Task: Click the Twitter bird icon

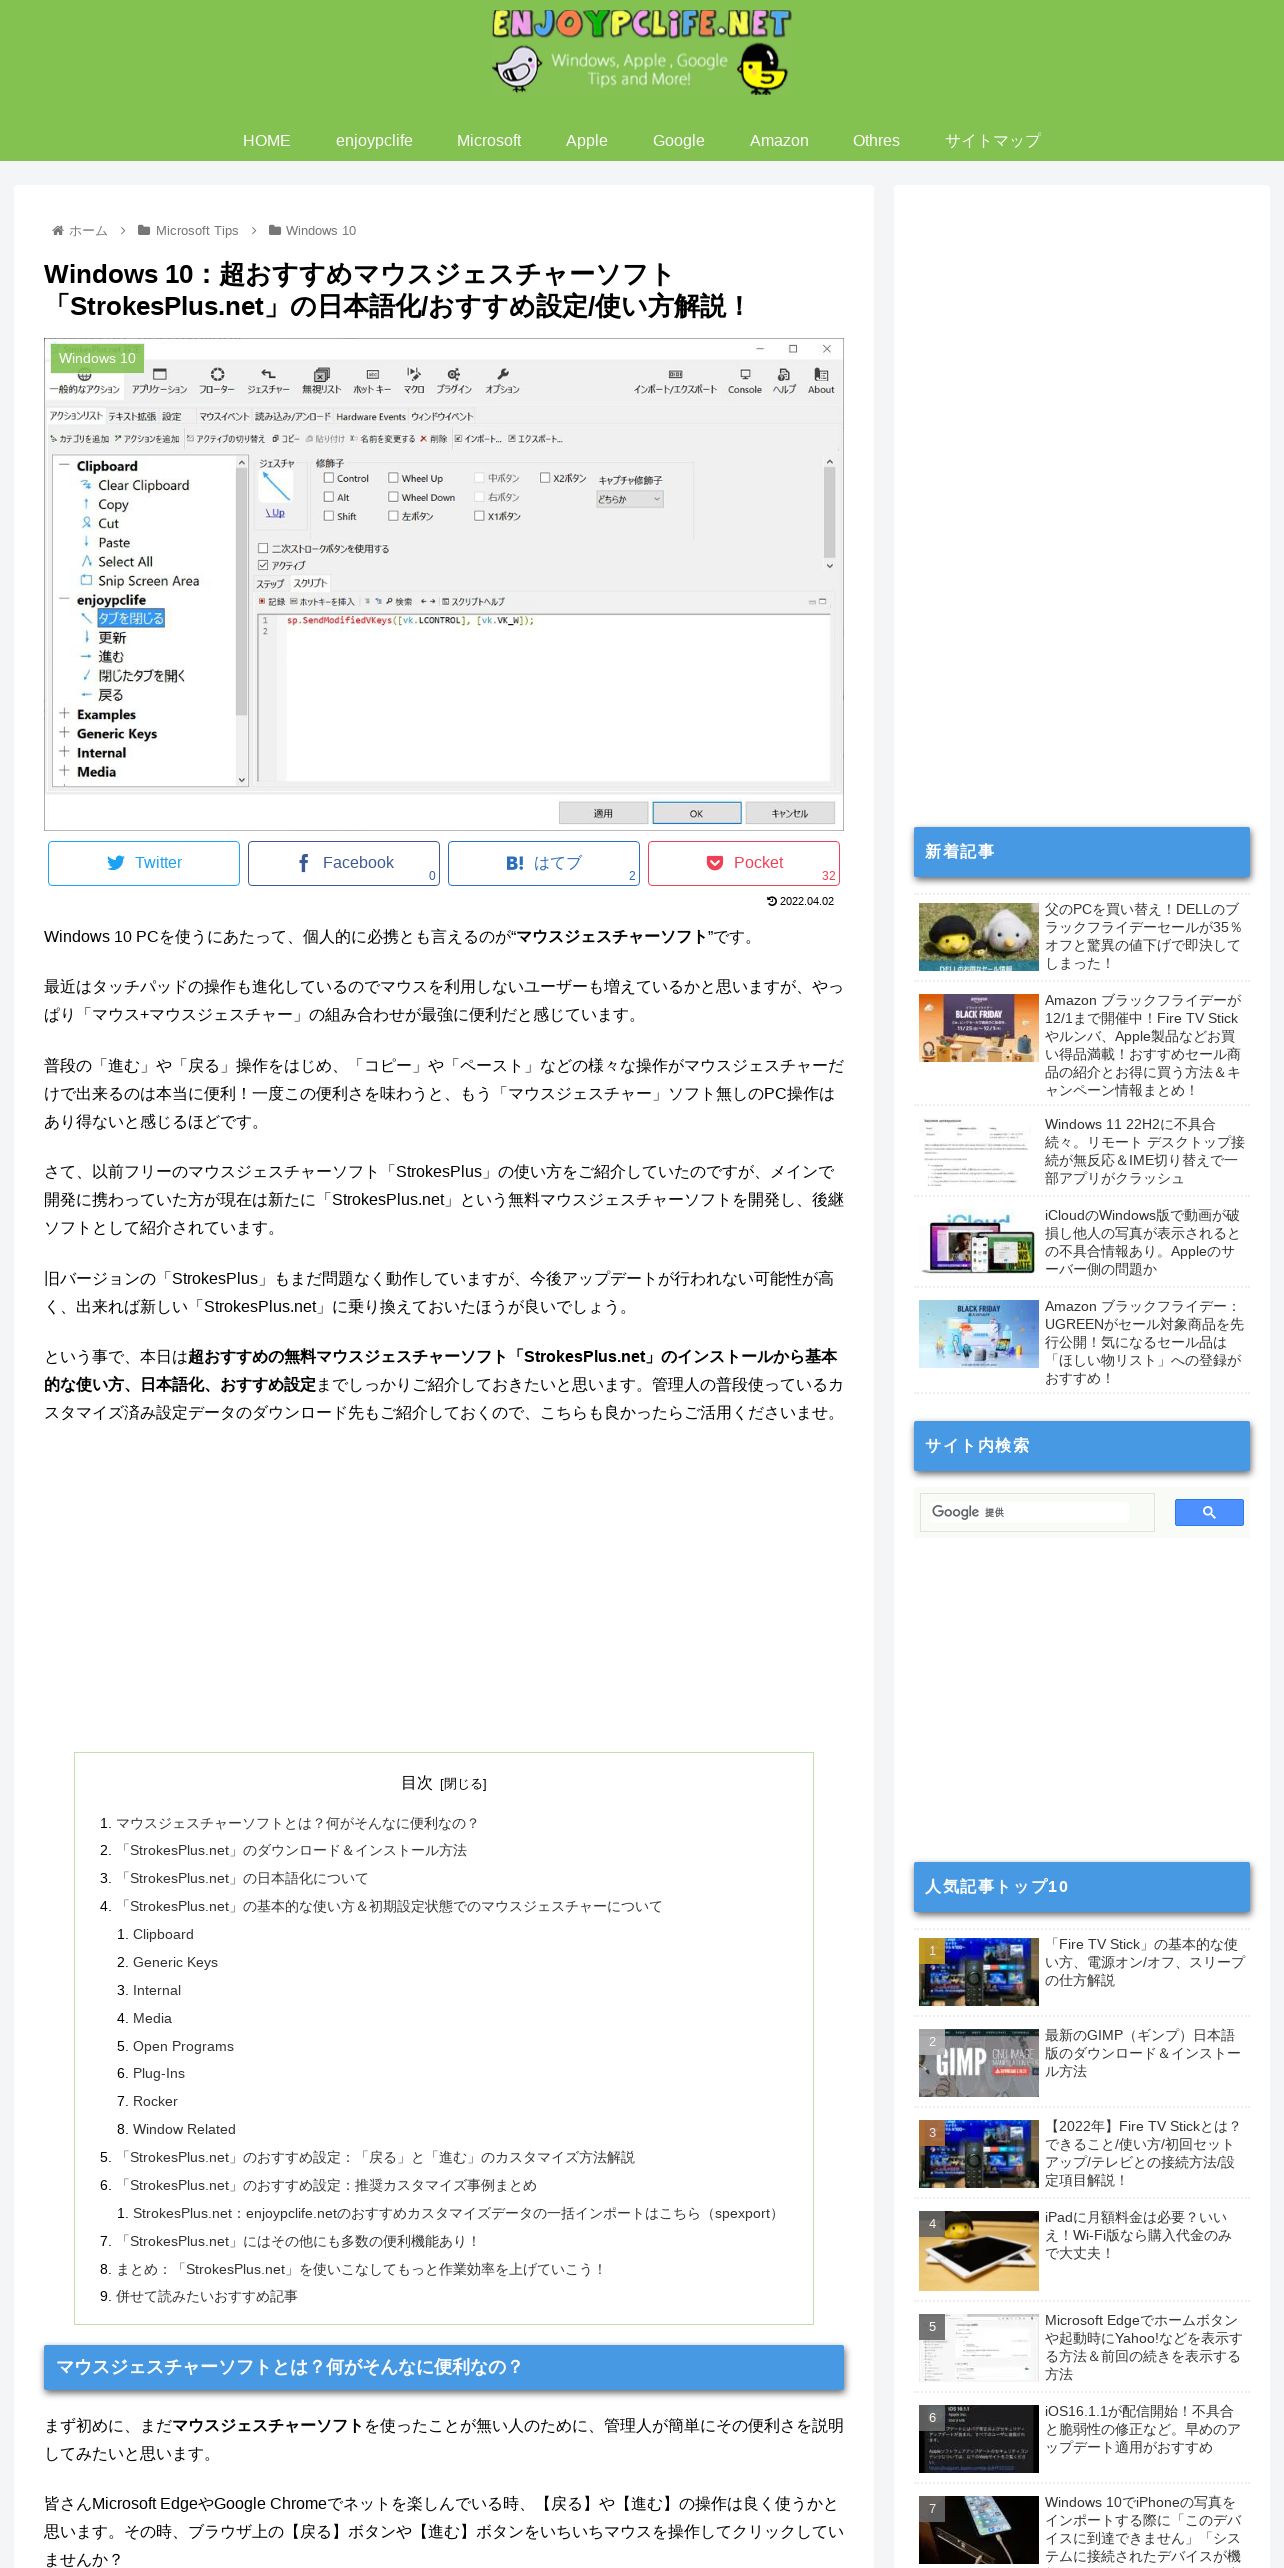Action: coord(116,863)
